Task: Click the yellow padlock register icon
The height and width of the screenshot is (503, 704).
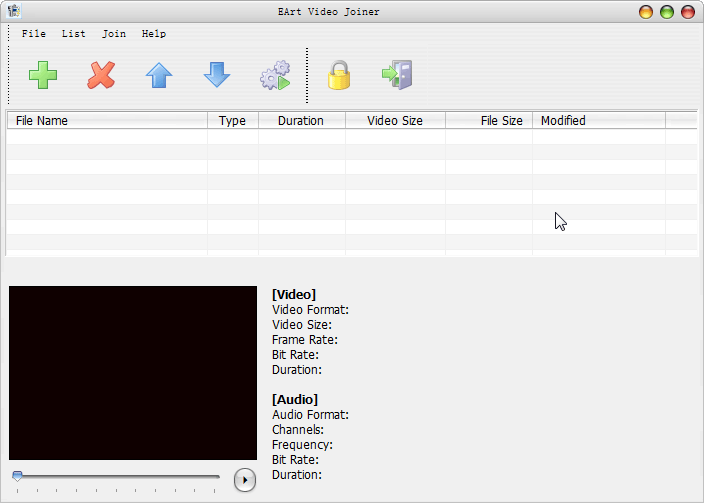Action: coord(339,75)
